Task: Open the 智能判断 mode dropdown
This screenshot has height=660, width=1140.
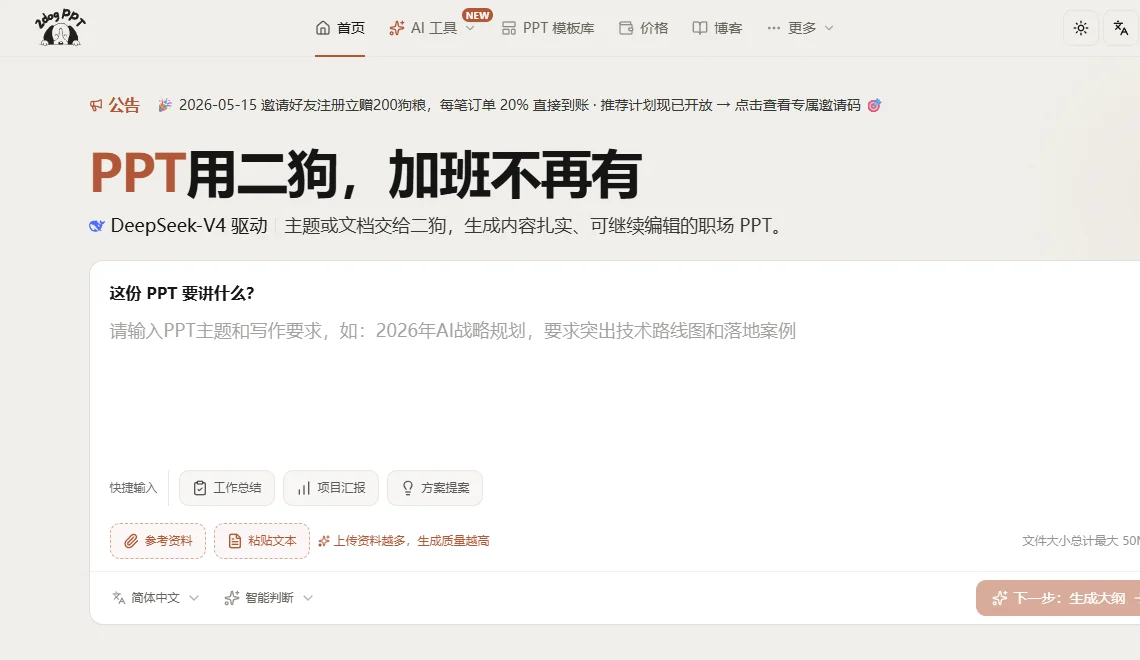Action: point(268,598)
